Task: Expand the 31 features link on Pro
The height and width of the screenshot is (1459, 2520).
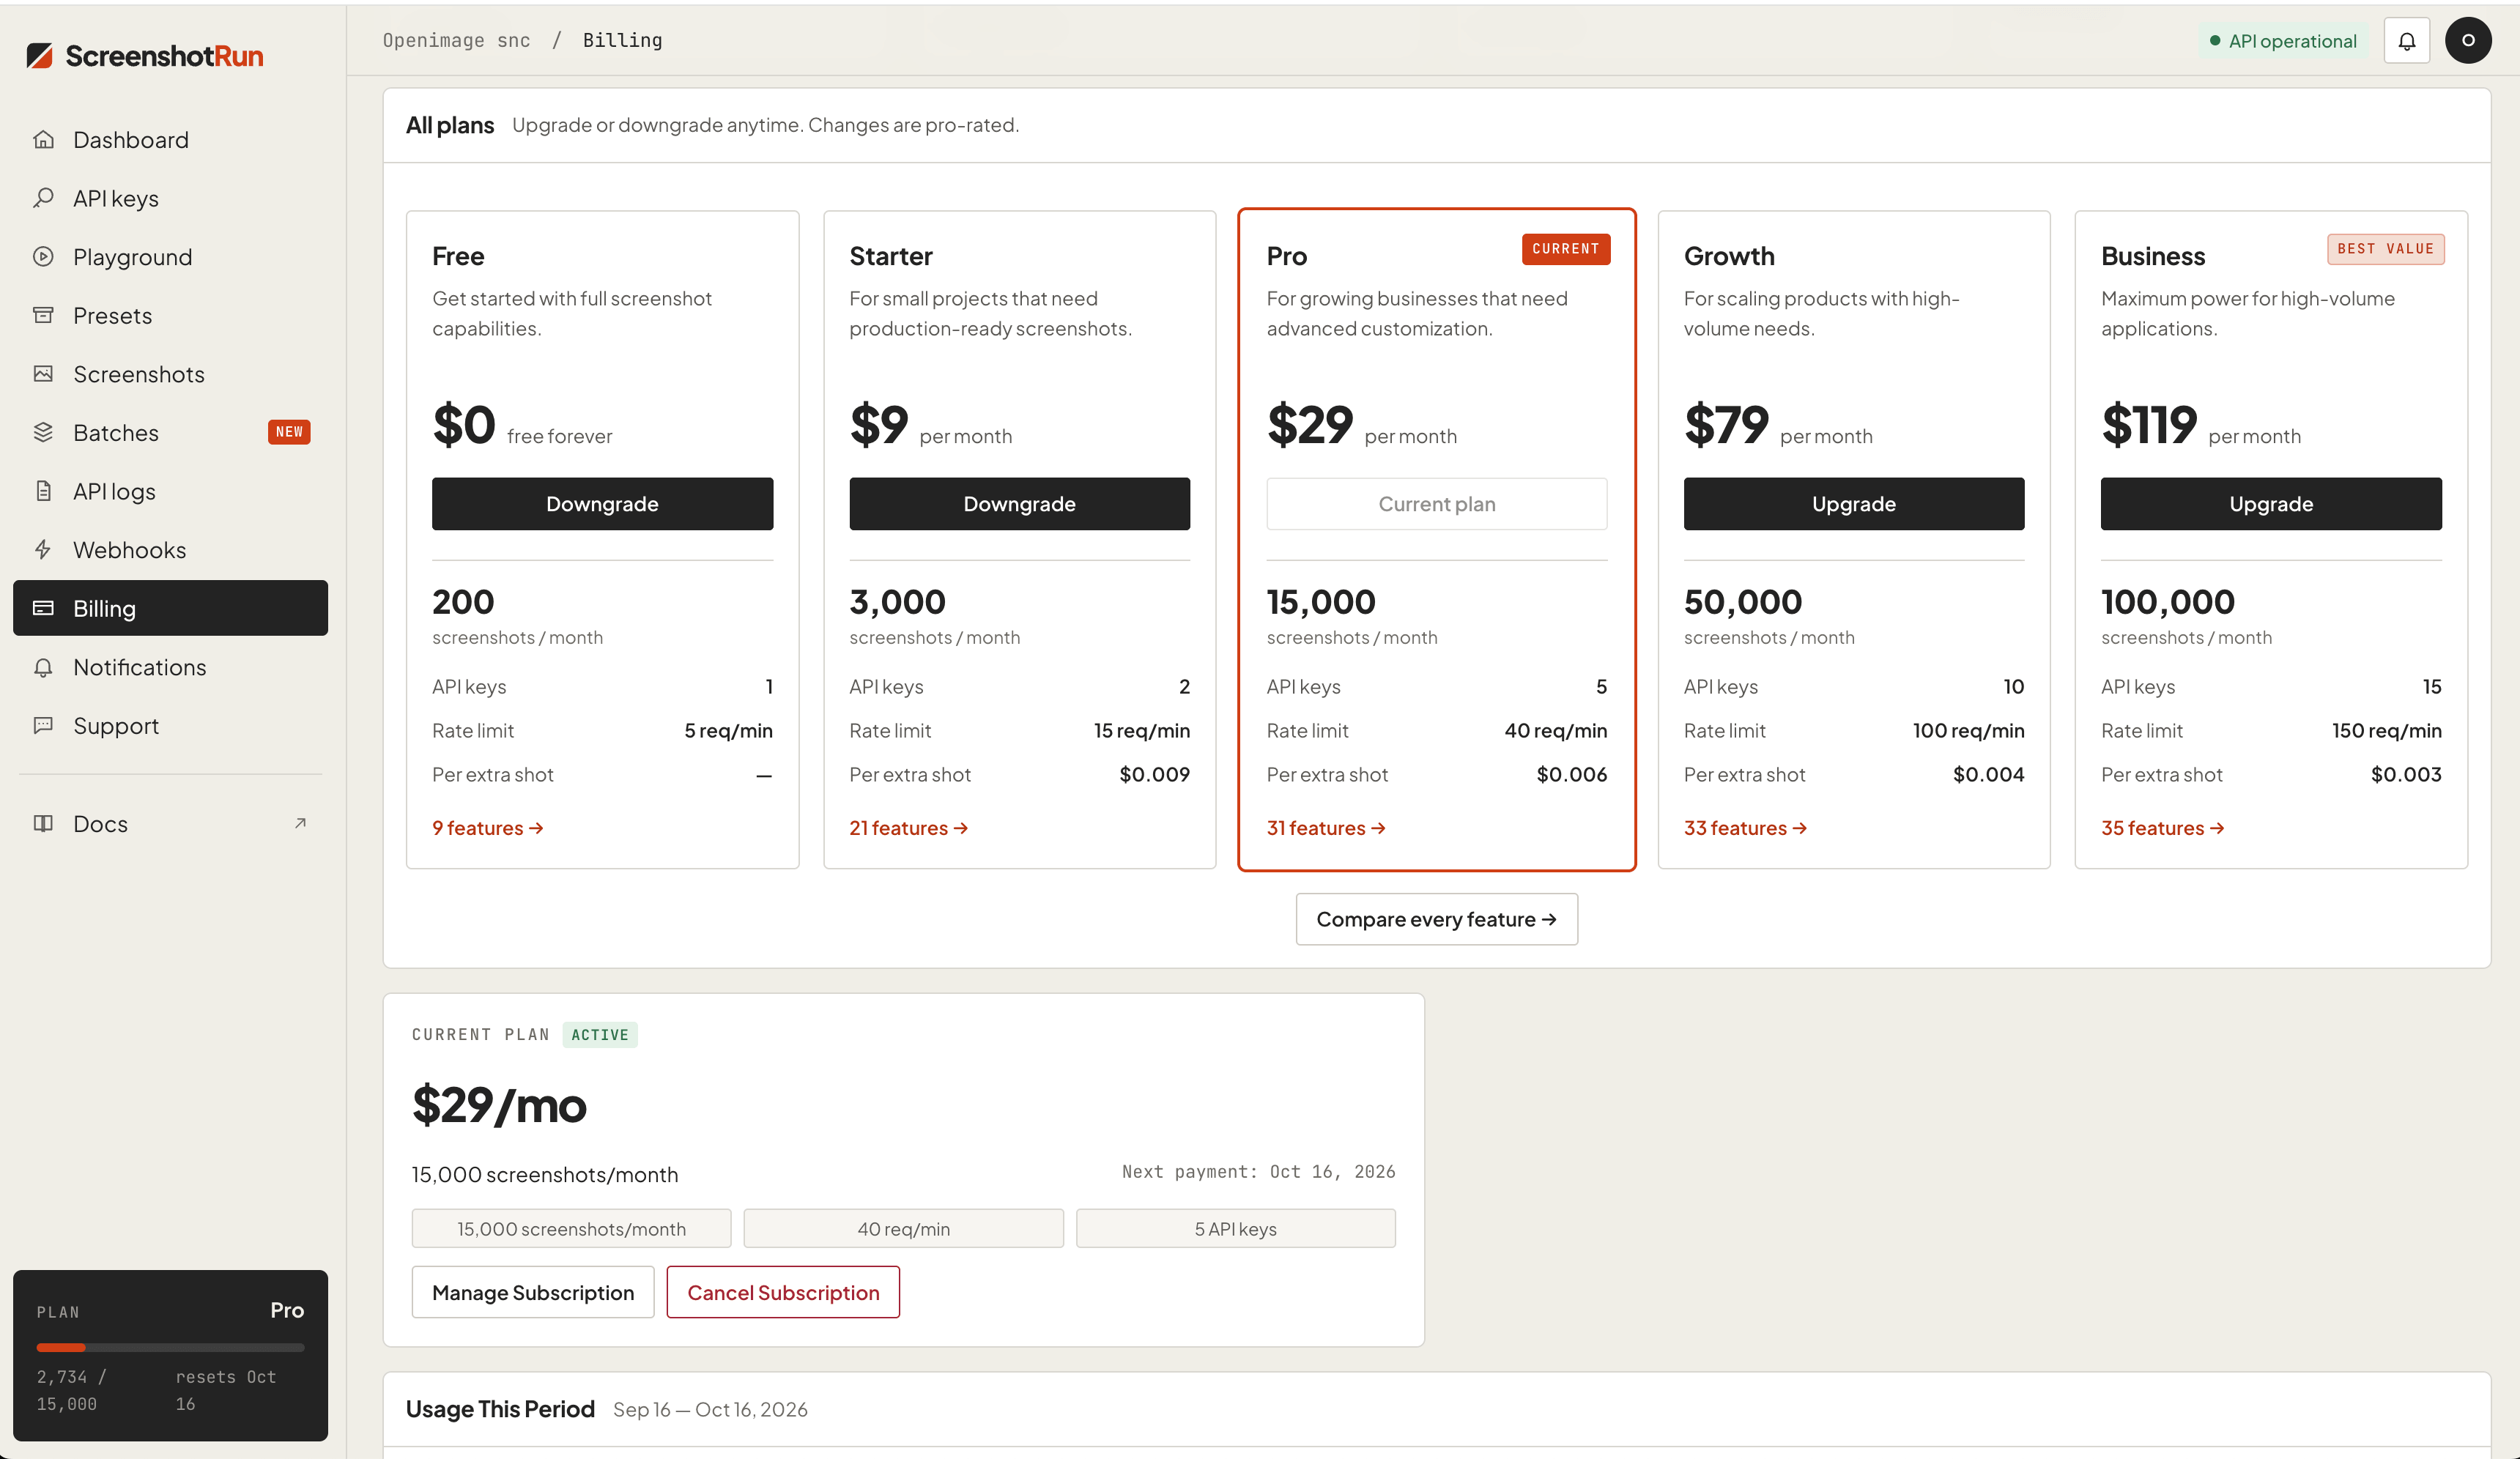Action: click(x=1326, y=828)
